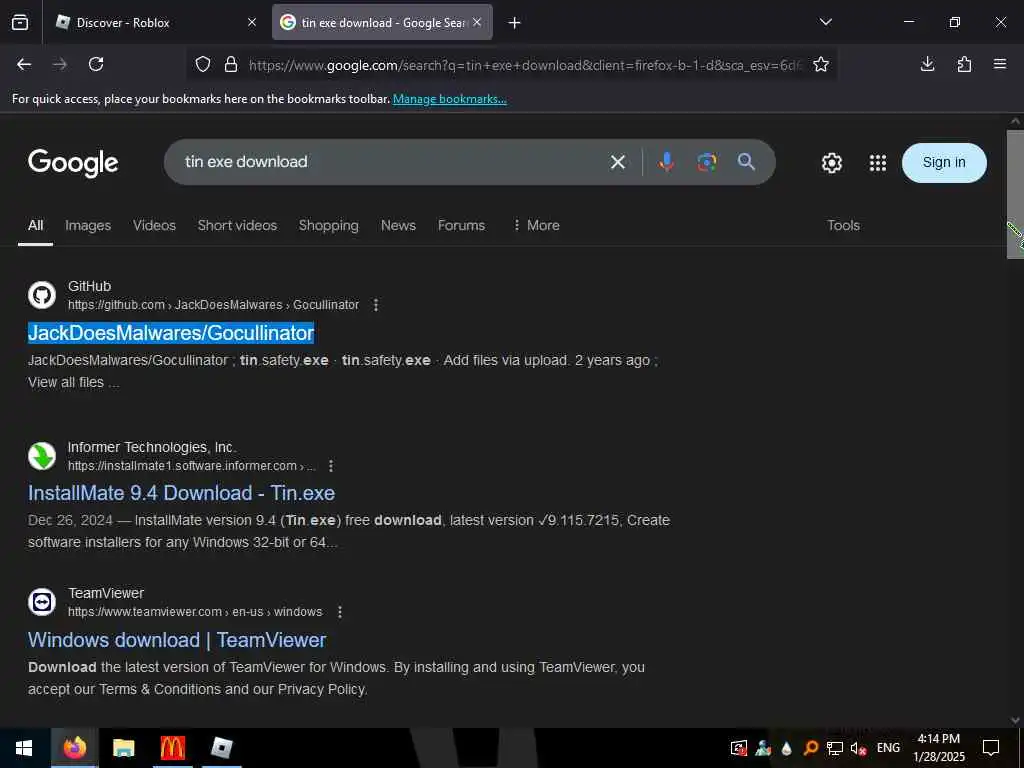
Task: Go forward one page
Action: (60, 64)
